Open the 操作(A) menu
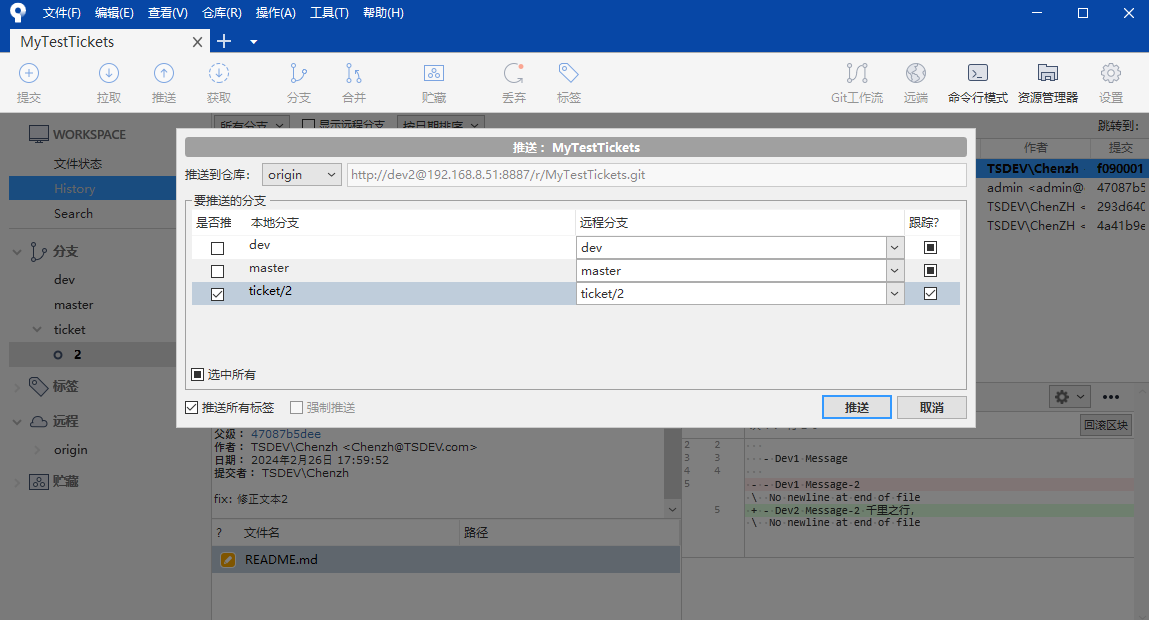The width and height of the screenshot is (1149, 620). 276,12
